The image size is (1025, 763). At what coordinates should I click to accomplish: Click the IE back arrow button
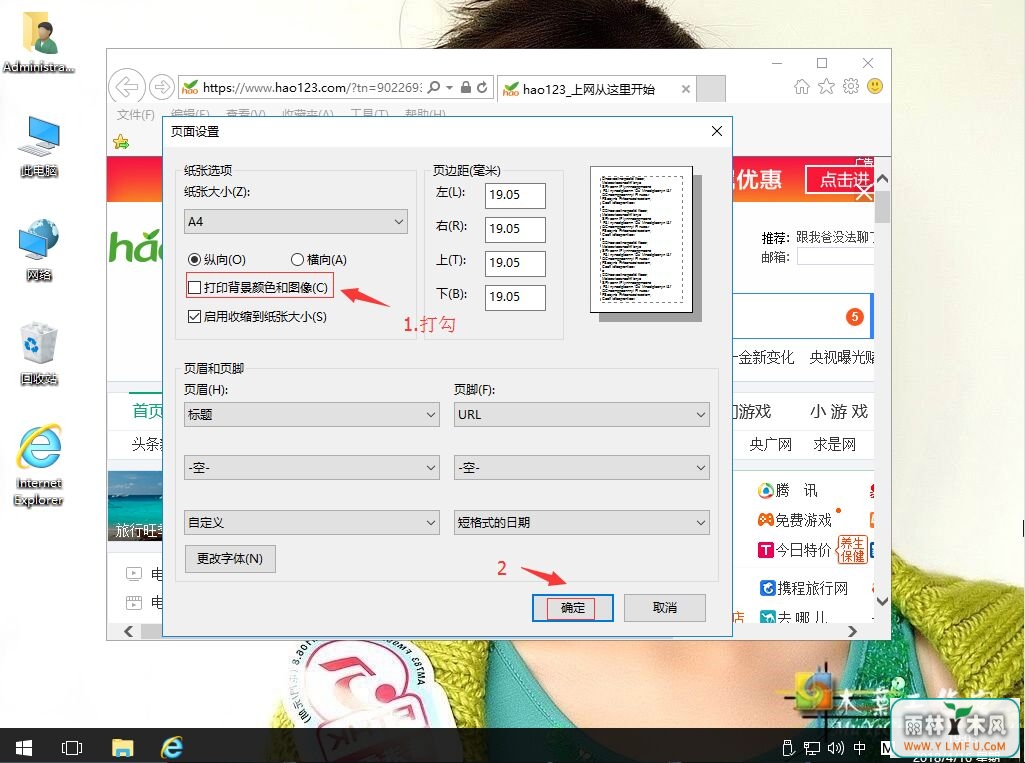tap(127, 86)
